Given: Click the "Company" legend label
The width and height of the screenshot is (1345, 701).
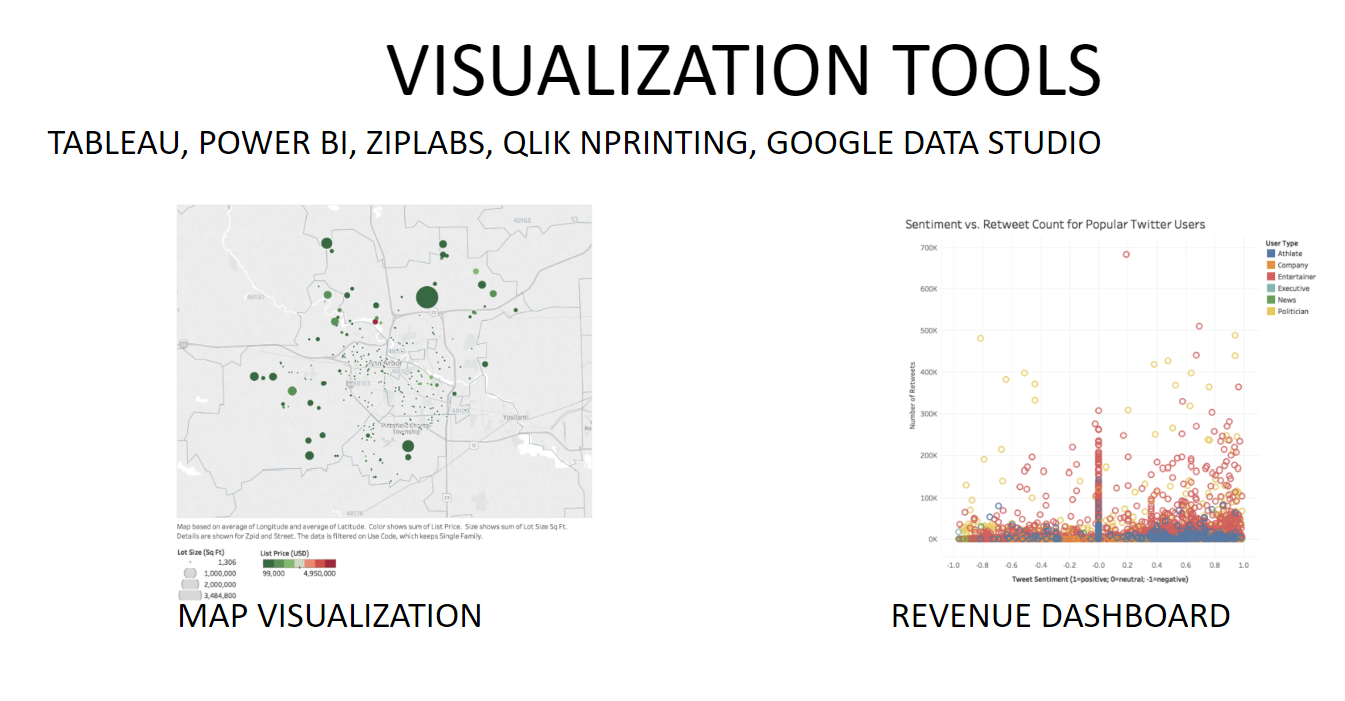Looking at the screenshot, I should point(1294,265).
